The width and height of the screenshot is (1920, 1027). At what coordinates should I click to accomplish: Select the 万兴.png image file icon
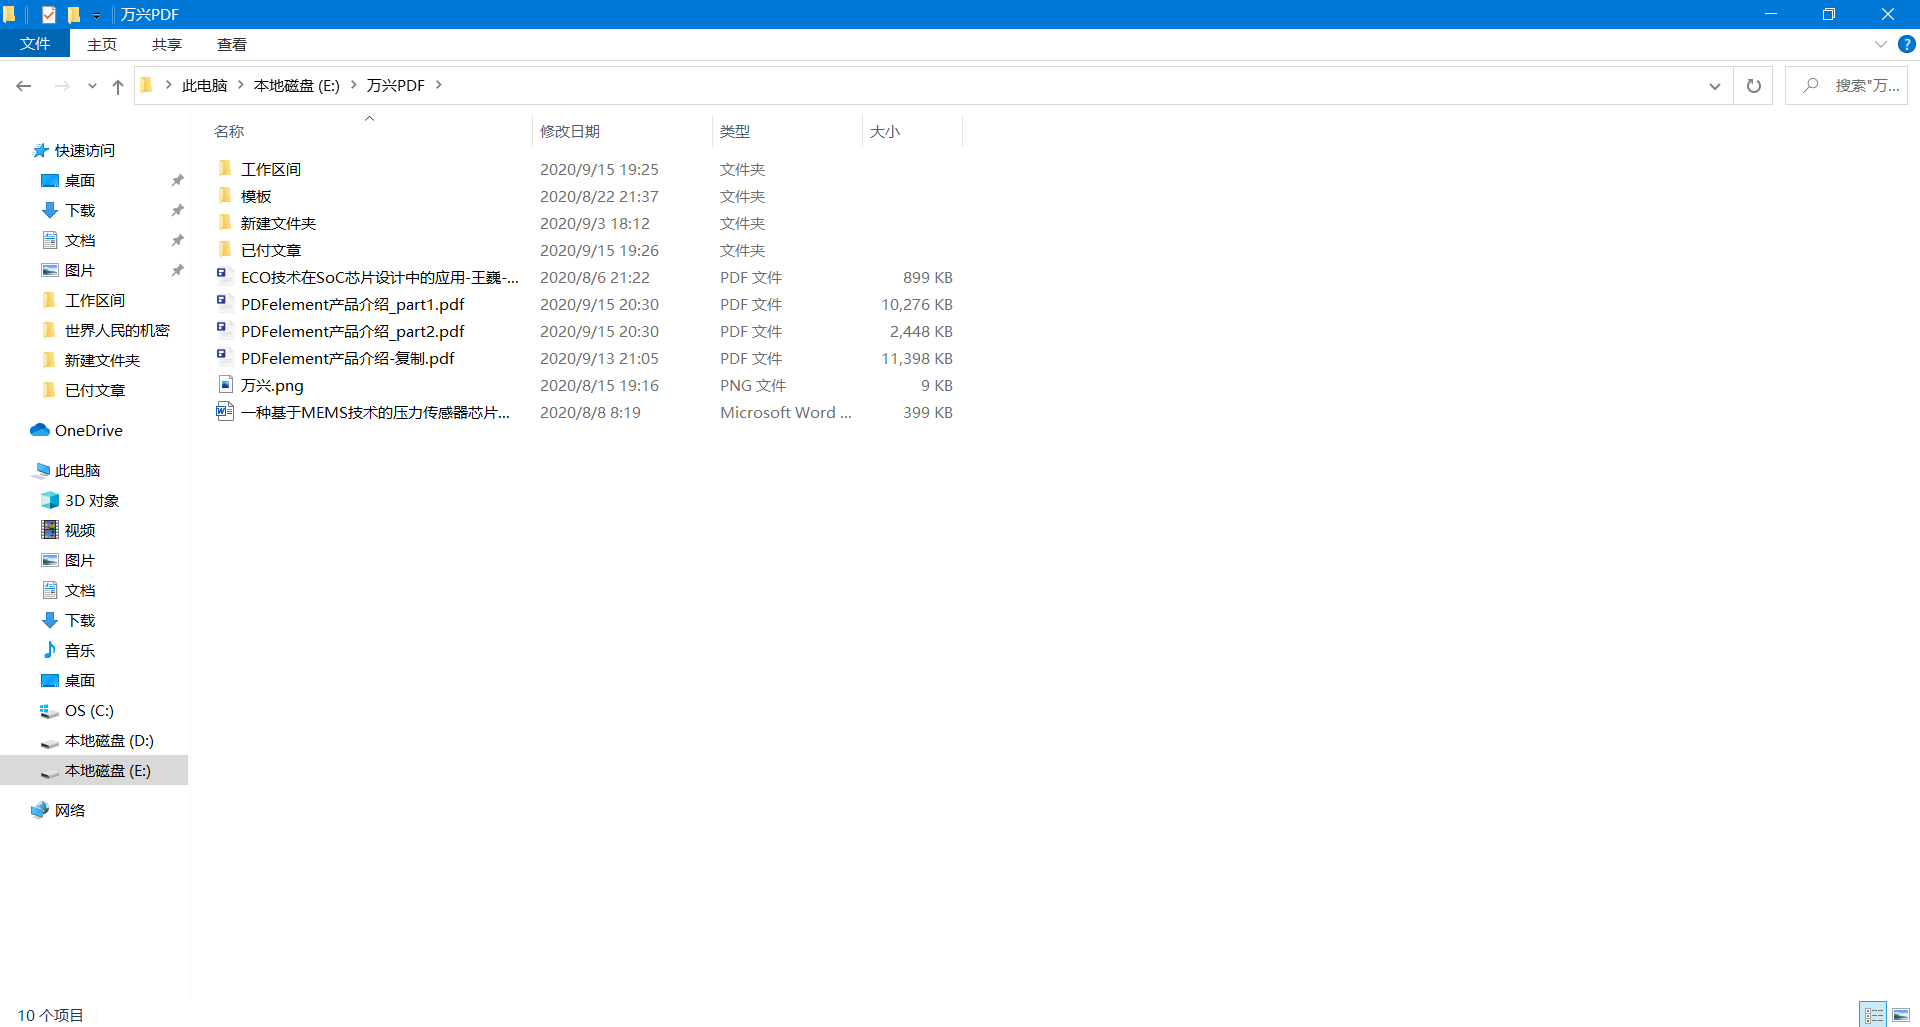click(225, 384)
